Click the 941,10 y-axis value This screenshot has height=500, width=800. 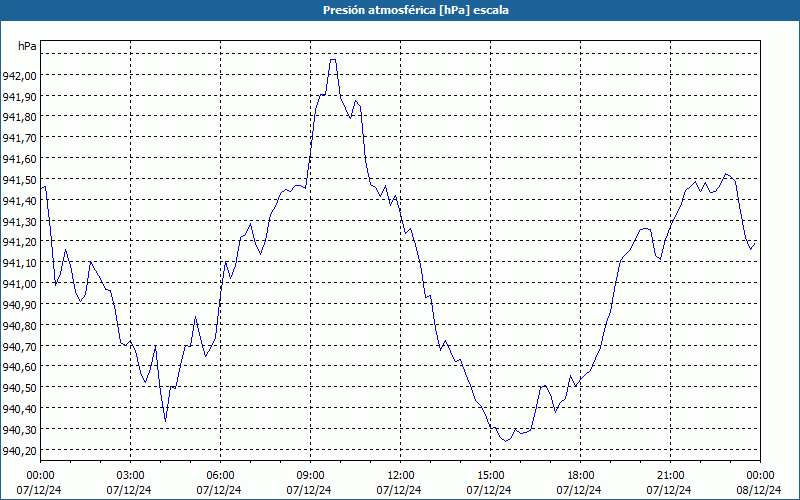click(x=19, y=263)
